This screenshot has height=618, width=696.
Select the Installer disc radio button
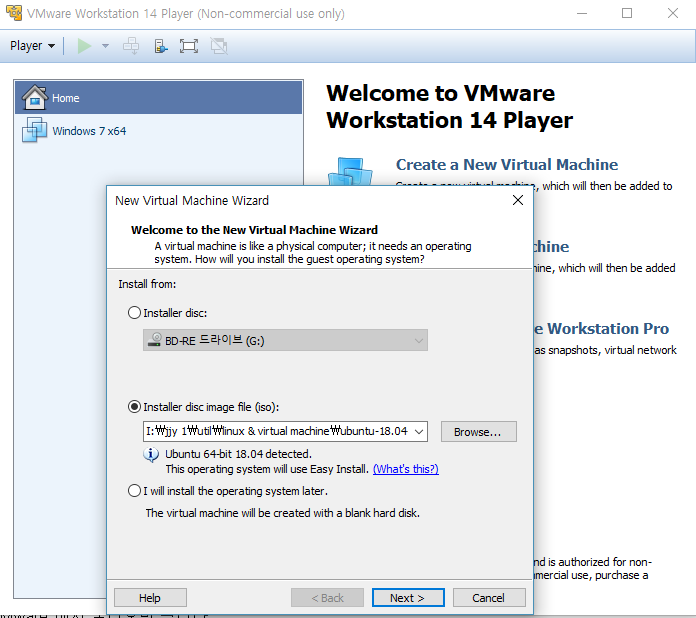pyautogui.click(x=134, y=313)
